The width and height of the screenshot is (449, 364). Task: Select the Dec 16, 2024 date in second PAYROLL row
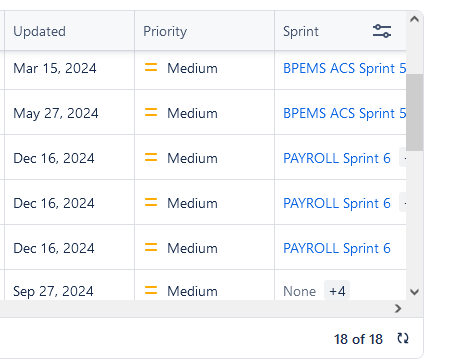(x=54, y=203)
